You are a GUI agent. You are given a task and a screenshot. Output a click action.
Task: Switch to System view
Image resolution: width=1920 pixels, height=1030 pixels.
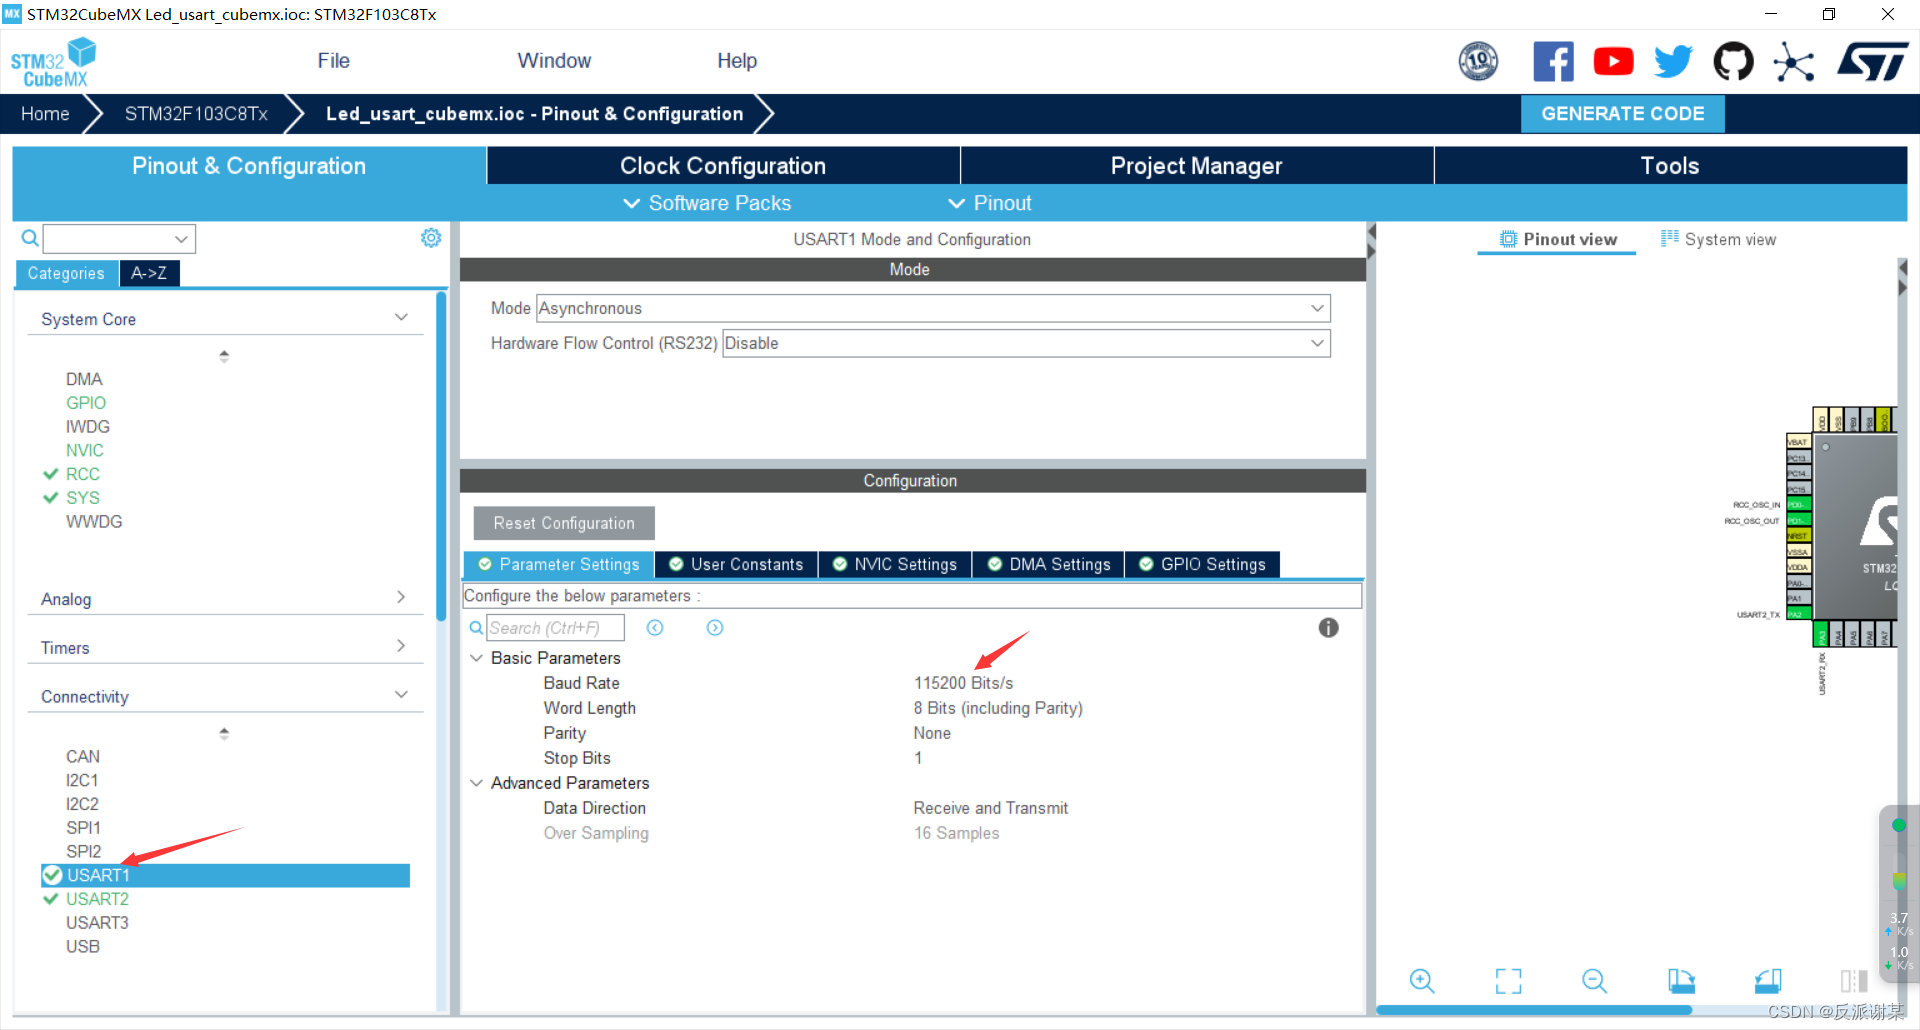coord(1718,239)
